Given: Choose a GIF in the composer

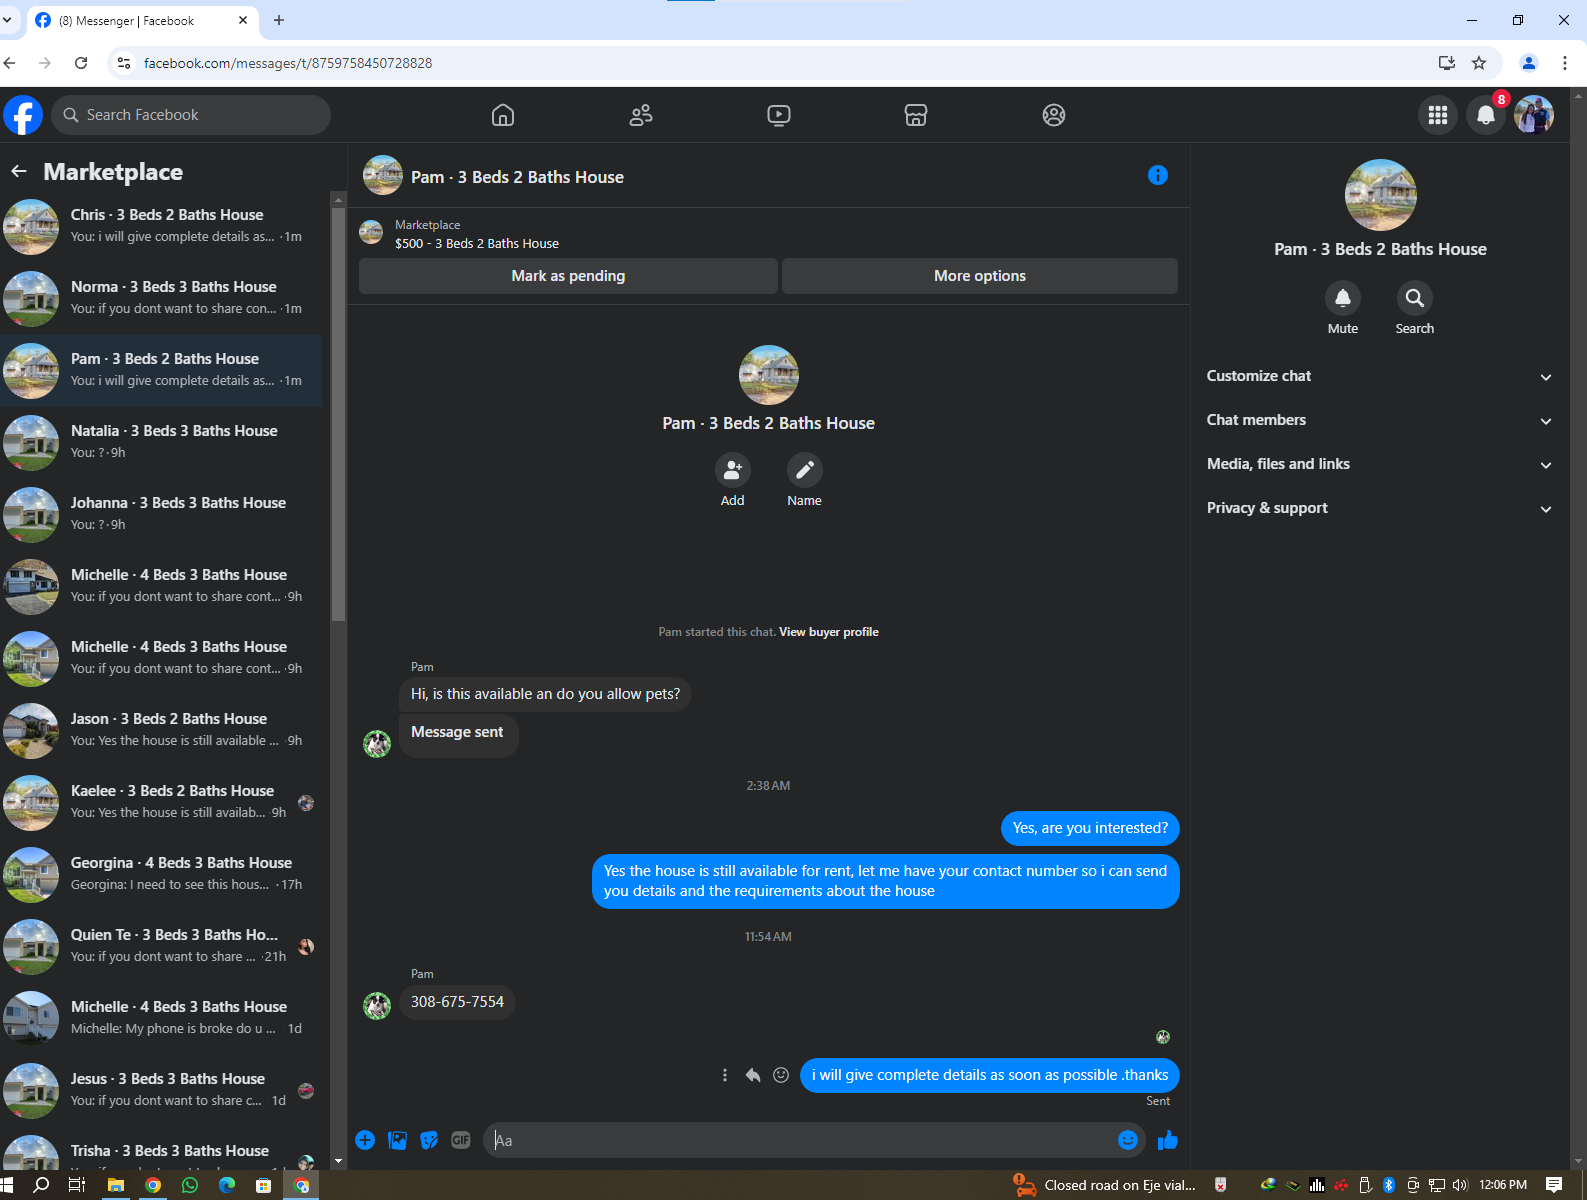Looking at the screenshot, I should (461, 1140).
